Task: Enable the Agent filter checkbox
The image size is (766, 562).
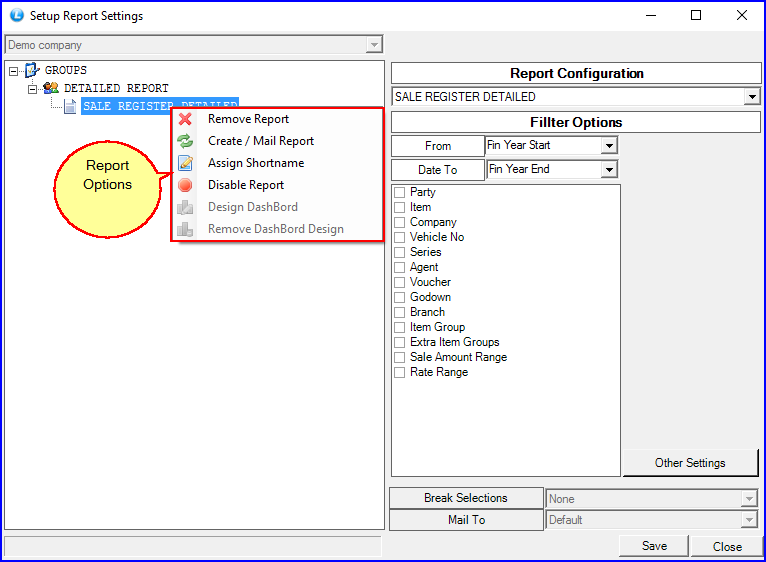Action: [400, 267]
